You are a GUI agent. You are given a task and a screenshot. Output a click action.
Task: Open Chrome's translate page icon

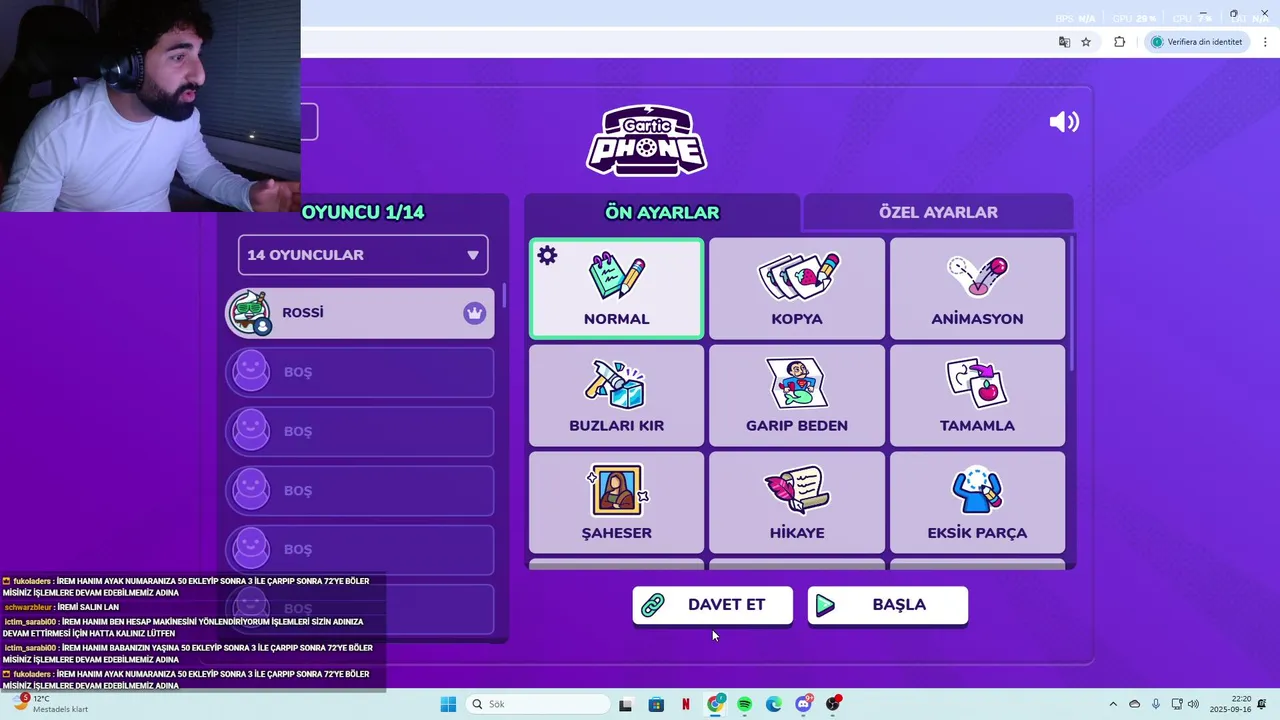[1064, 42]
